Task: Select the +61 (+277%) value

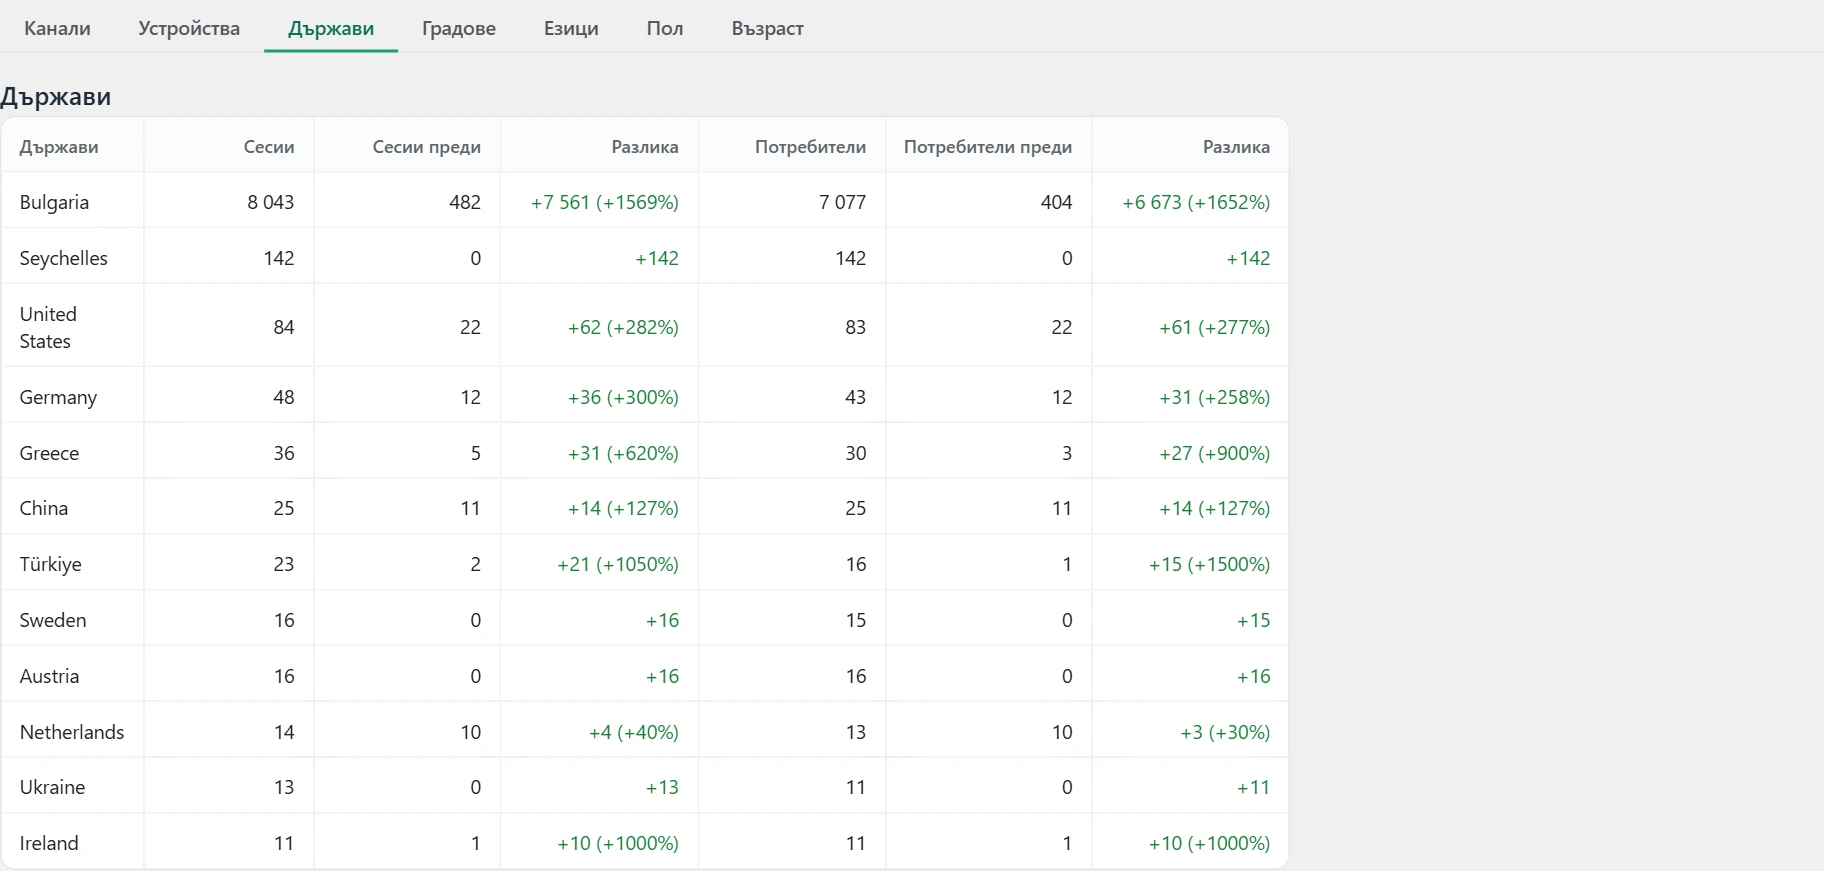Action: [1215, 327]
